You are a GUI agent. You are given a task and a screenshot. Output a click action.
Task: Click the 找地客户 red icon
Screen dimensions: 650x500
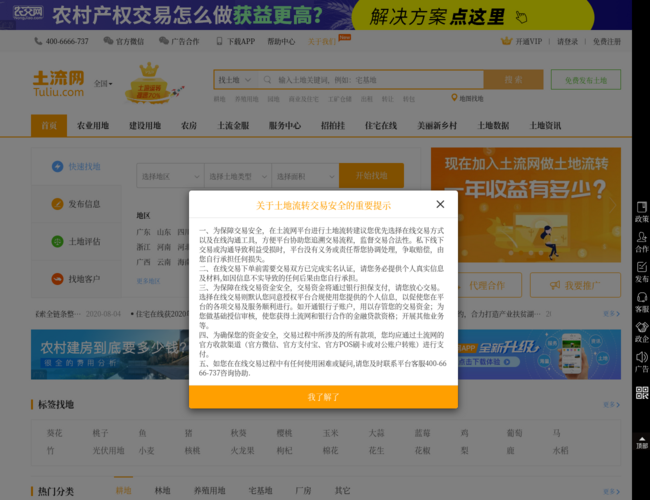[x=57, y=279]
